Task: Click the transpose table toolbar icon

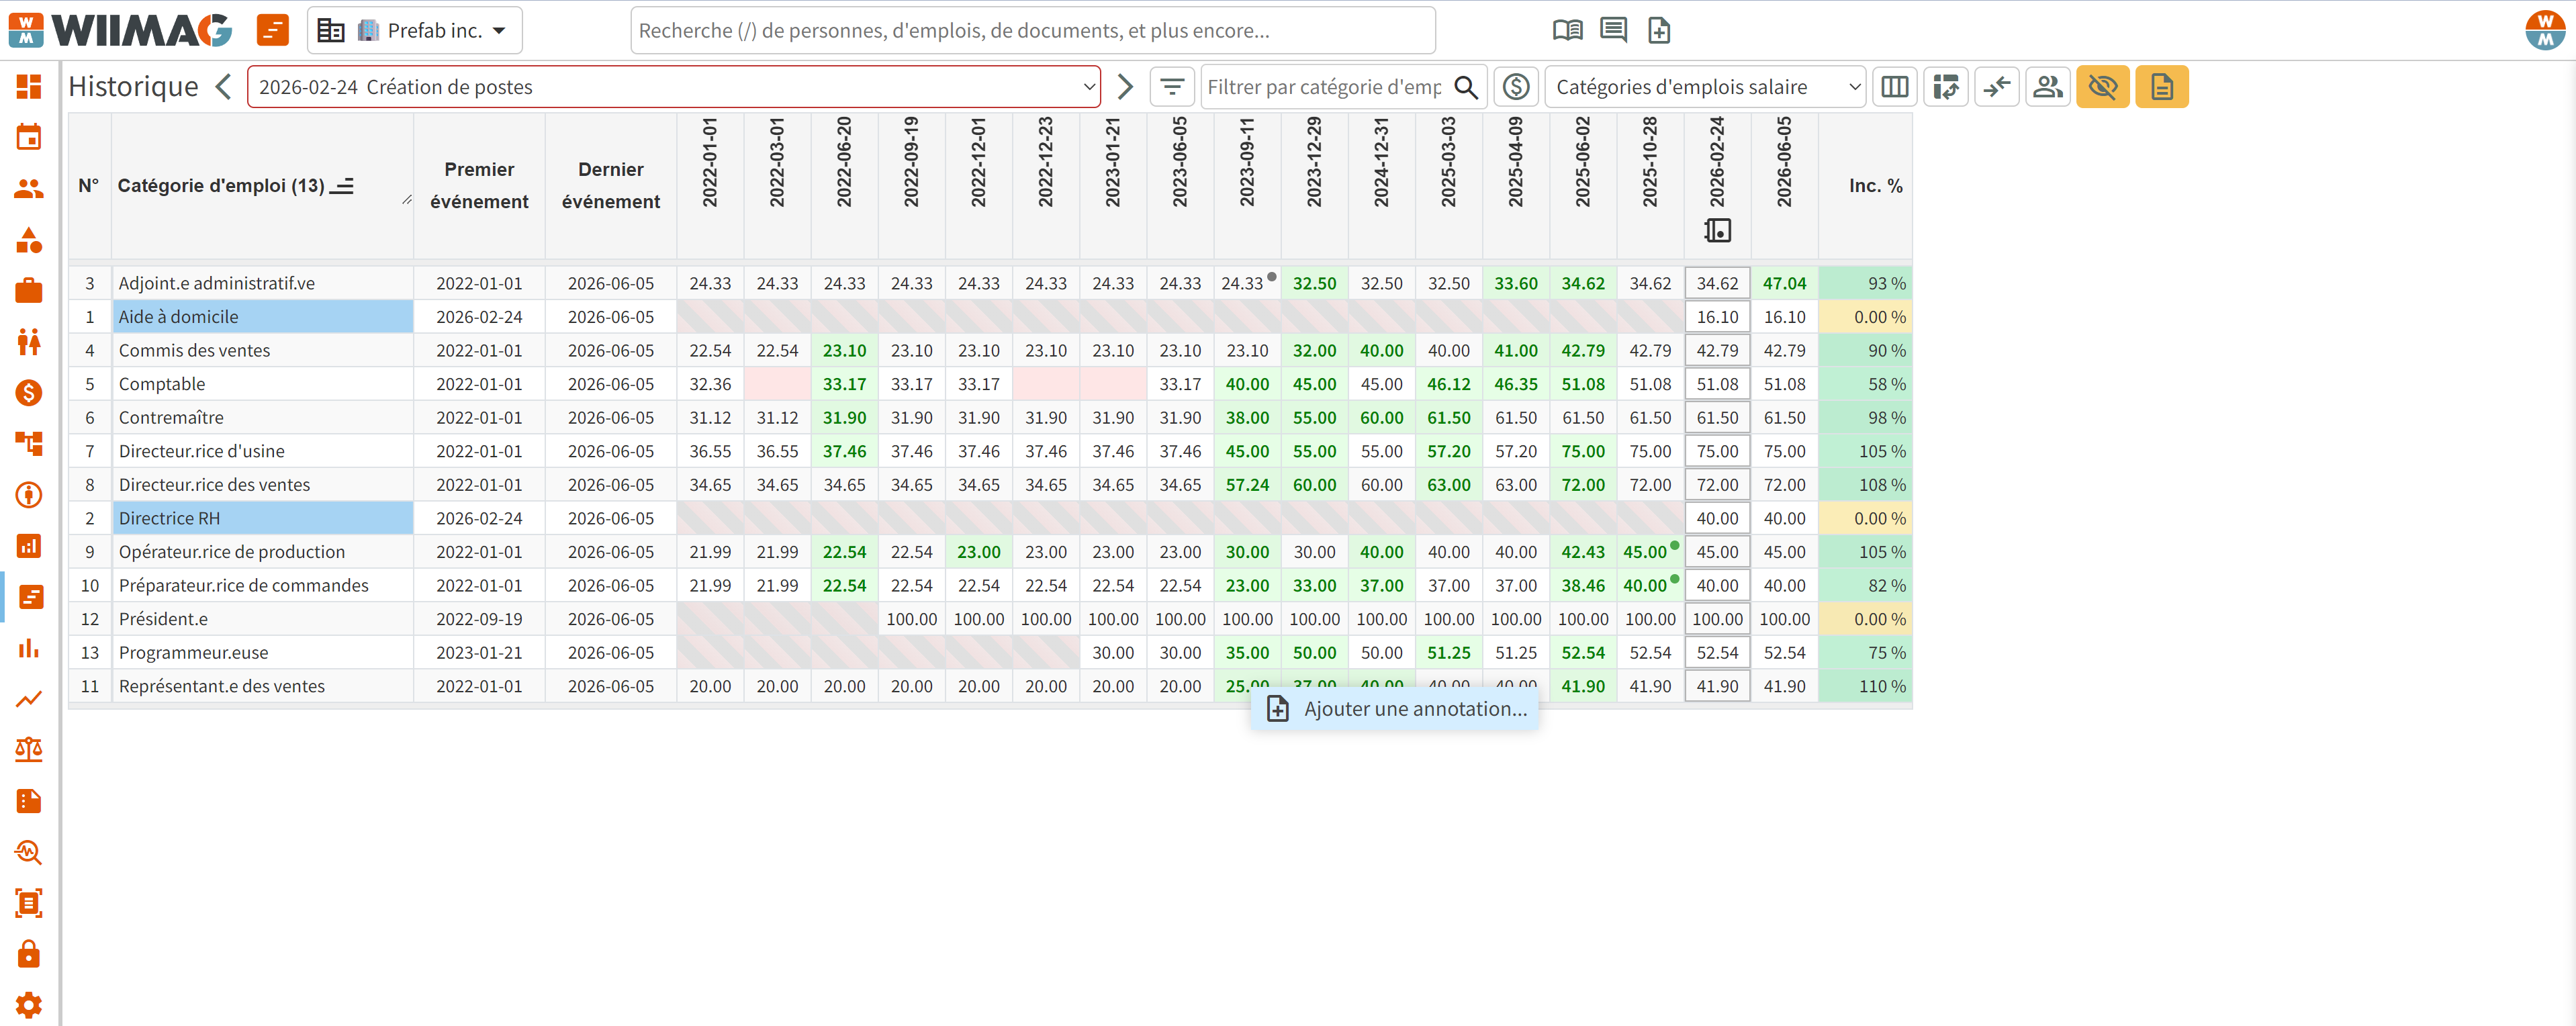Action: pos(1945,87)
